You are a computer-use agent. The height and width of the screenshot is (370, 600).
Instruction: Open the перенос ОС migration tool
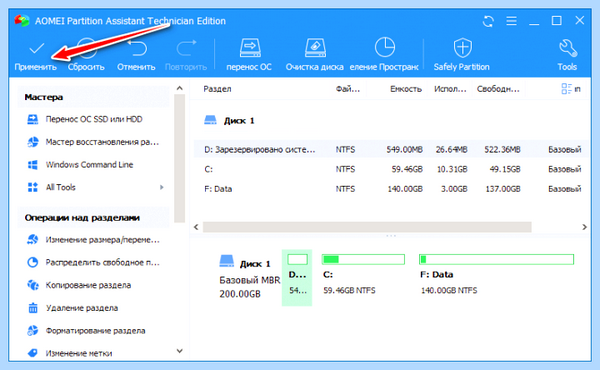click(x=249, y=55)
